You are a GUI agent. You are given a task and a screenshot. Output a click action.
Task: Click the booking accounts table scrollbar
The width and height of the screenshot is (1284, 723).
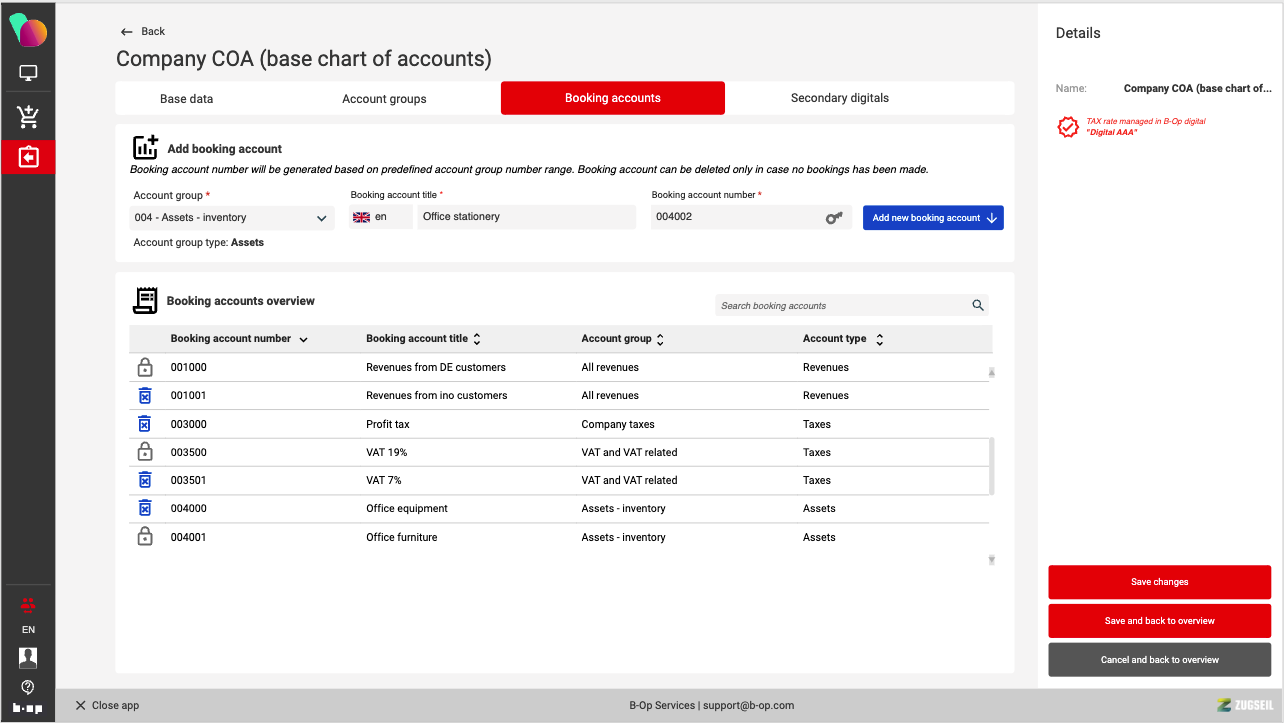991,465
